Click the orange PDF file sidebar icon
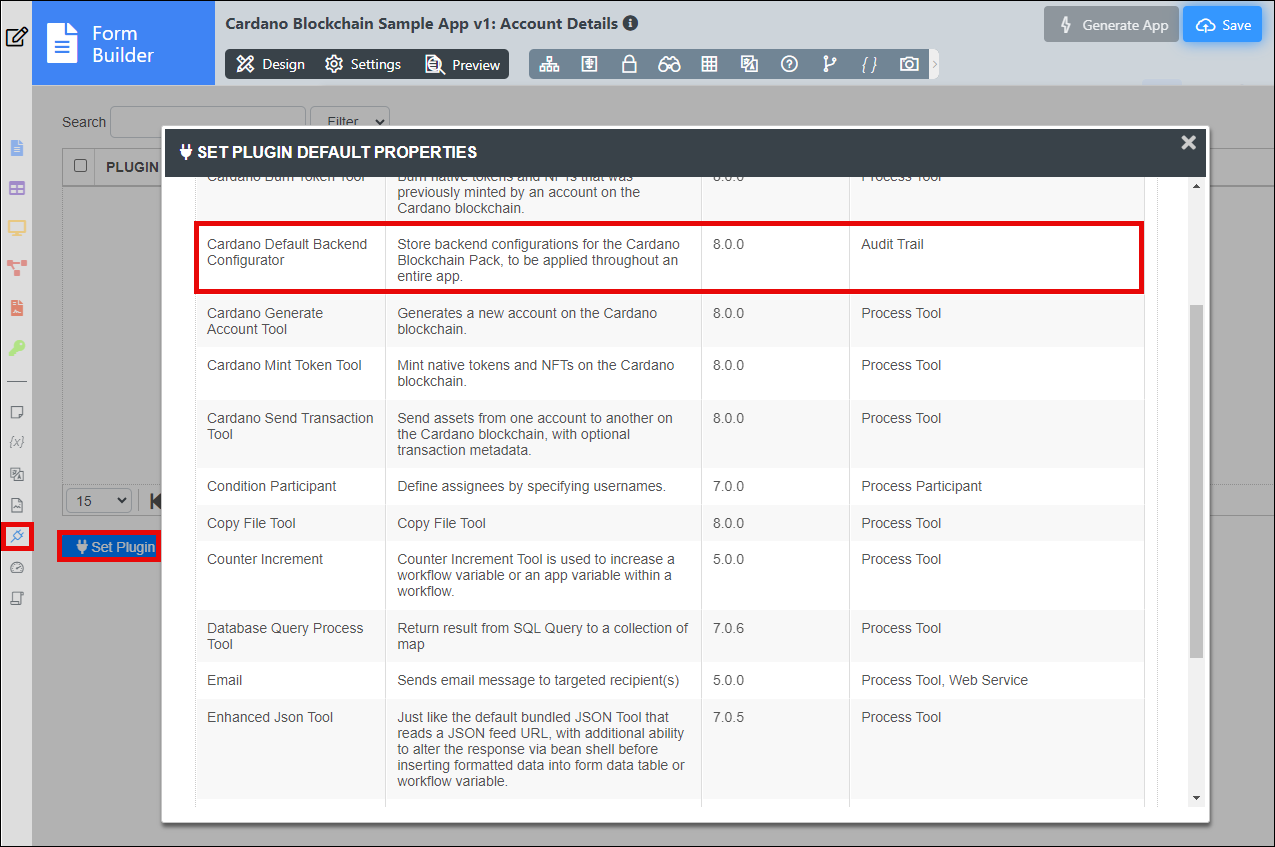The image size is (1275, 847). [17, 308]
